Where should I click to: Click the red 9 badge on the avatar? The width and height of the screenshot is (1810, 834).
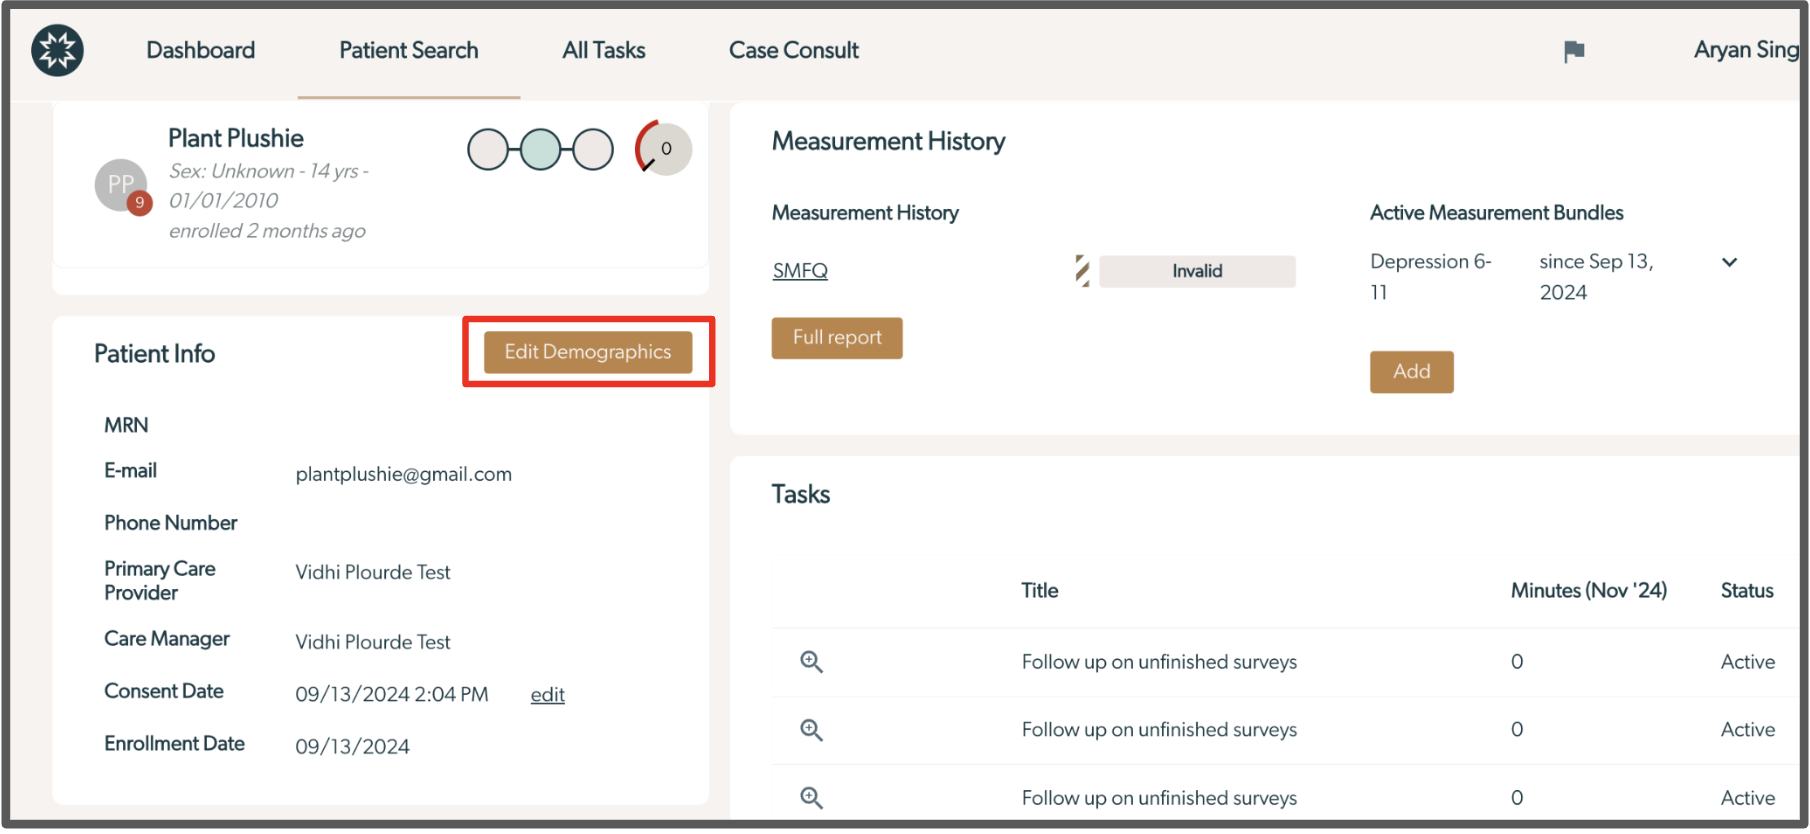point(139,202)
